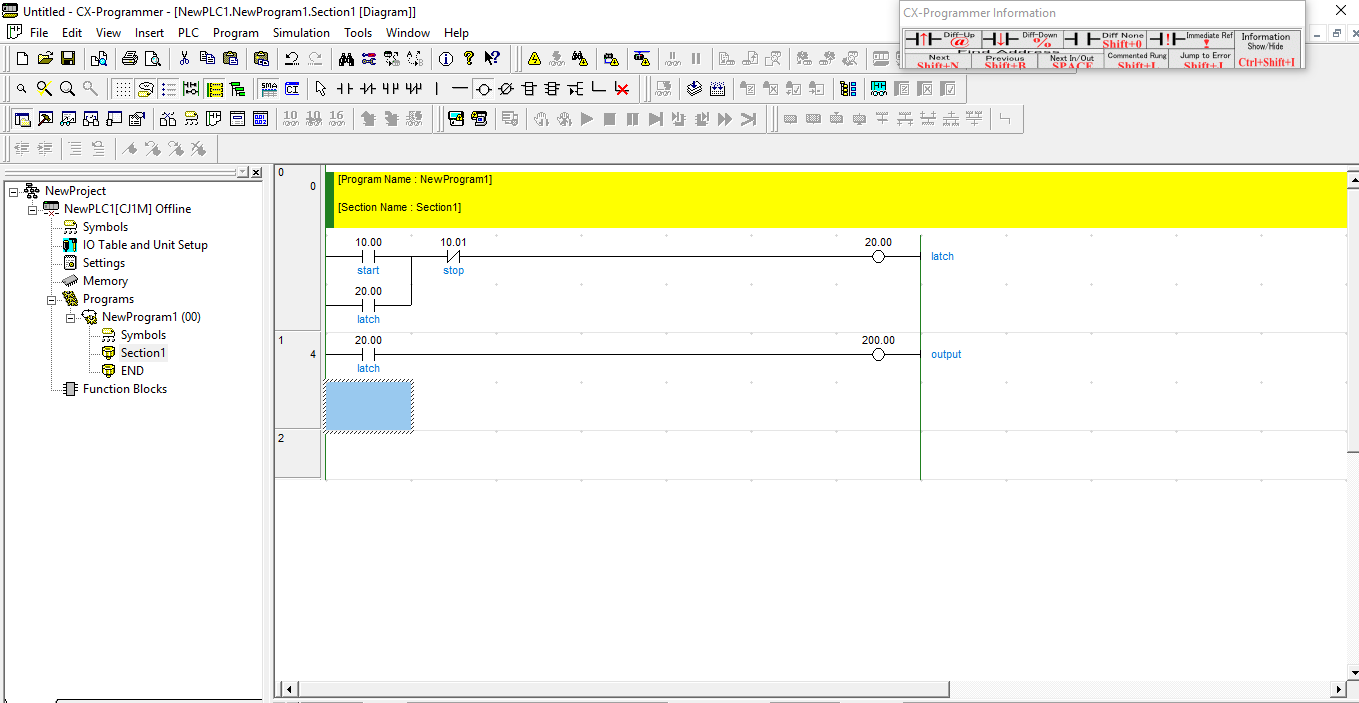Click the 'SMA' address reference icon
The height and width of the screenshot is (703, 1359).
point(269,88)
